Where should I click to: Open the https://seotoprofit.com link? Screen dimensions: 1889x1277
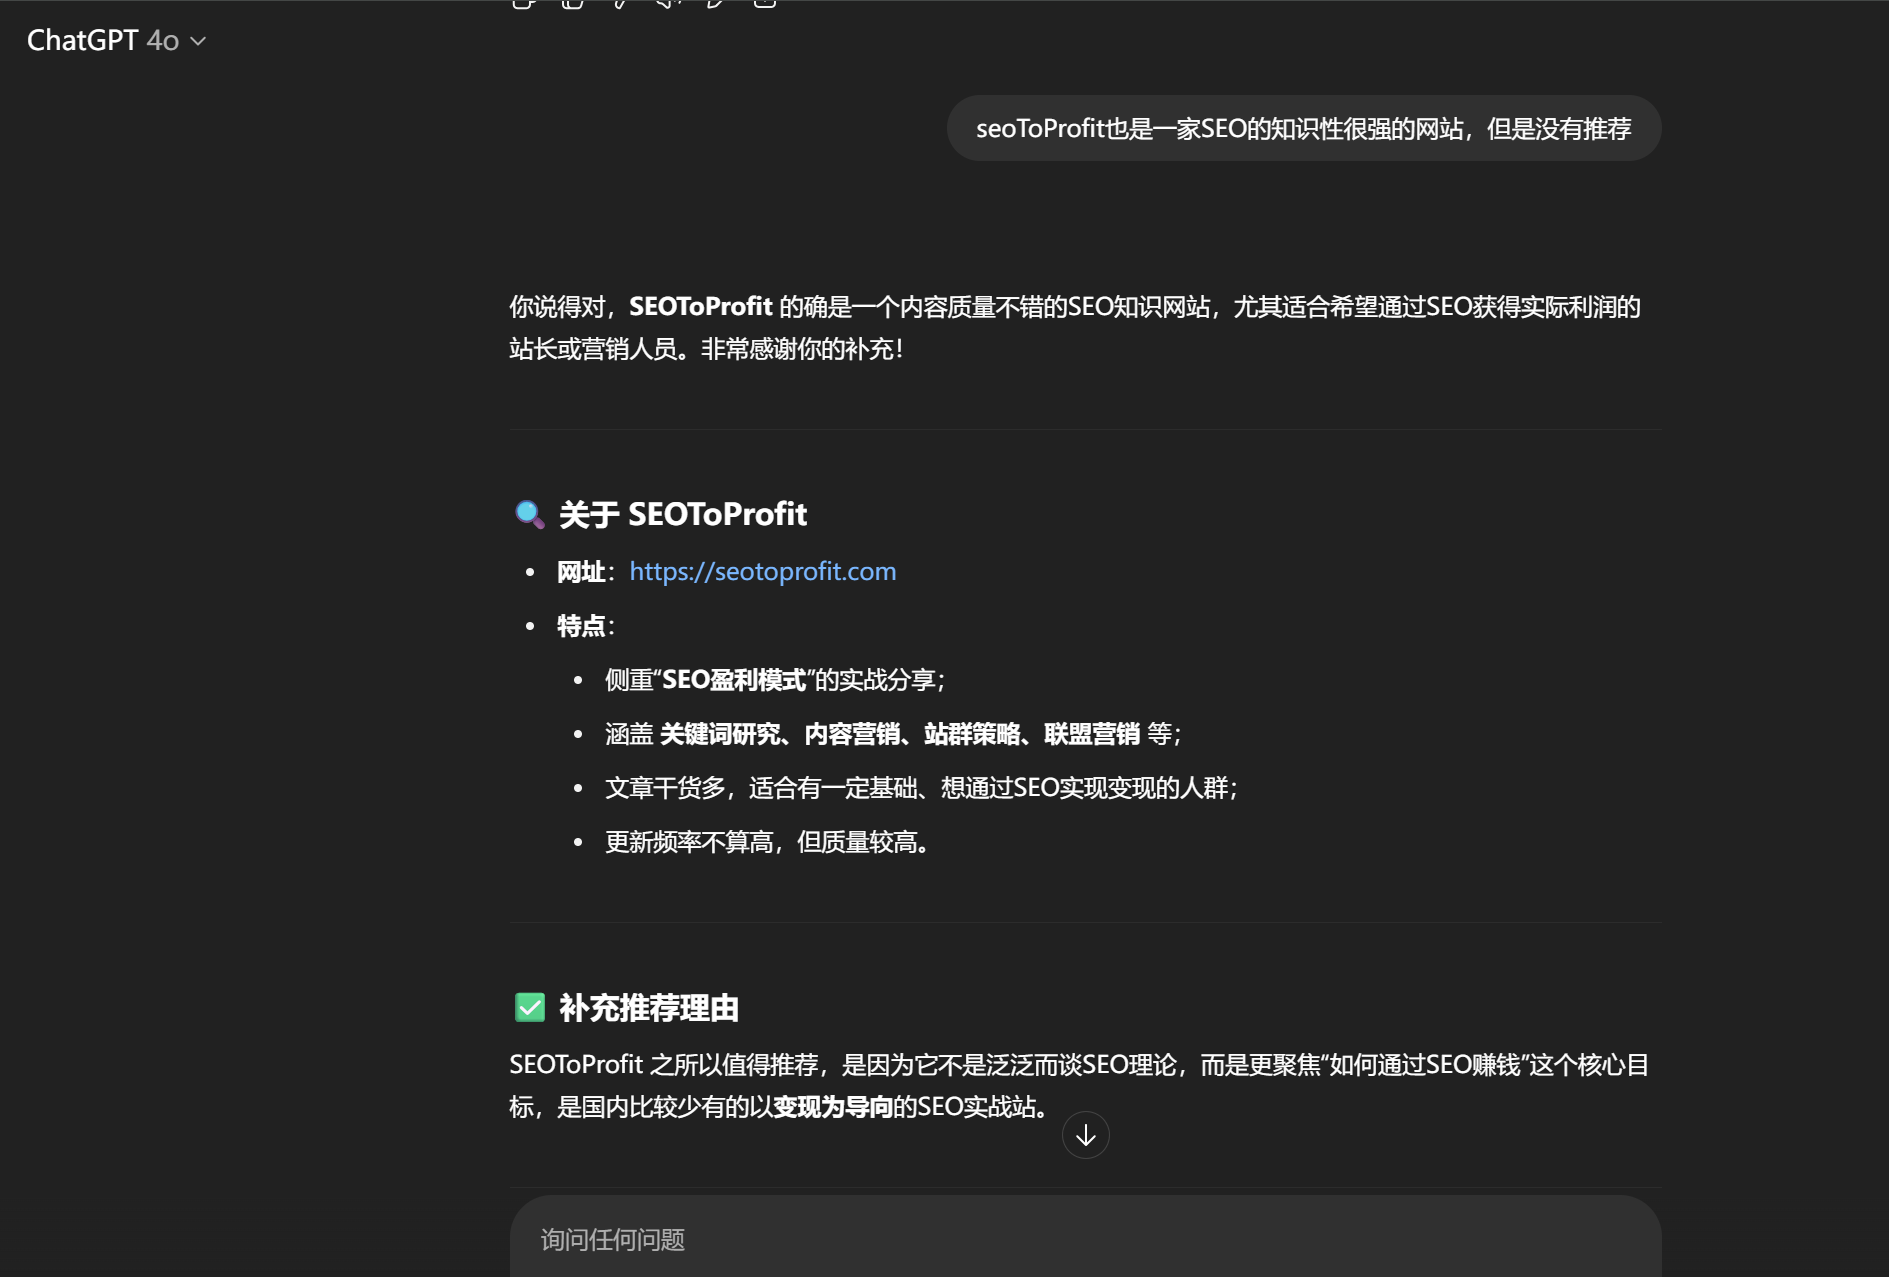[x=762, y=571]
